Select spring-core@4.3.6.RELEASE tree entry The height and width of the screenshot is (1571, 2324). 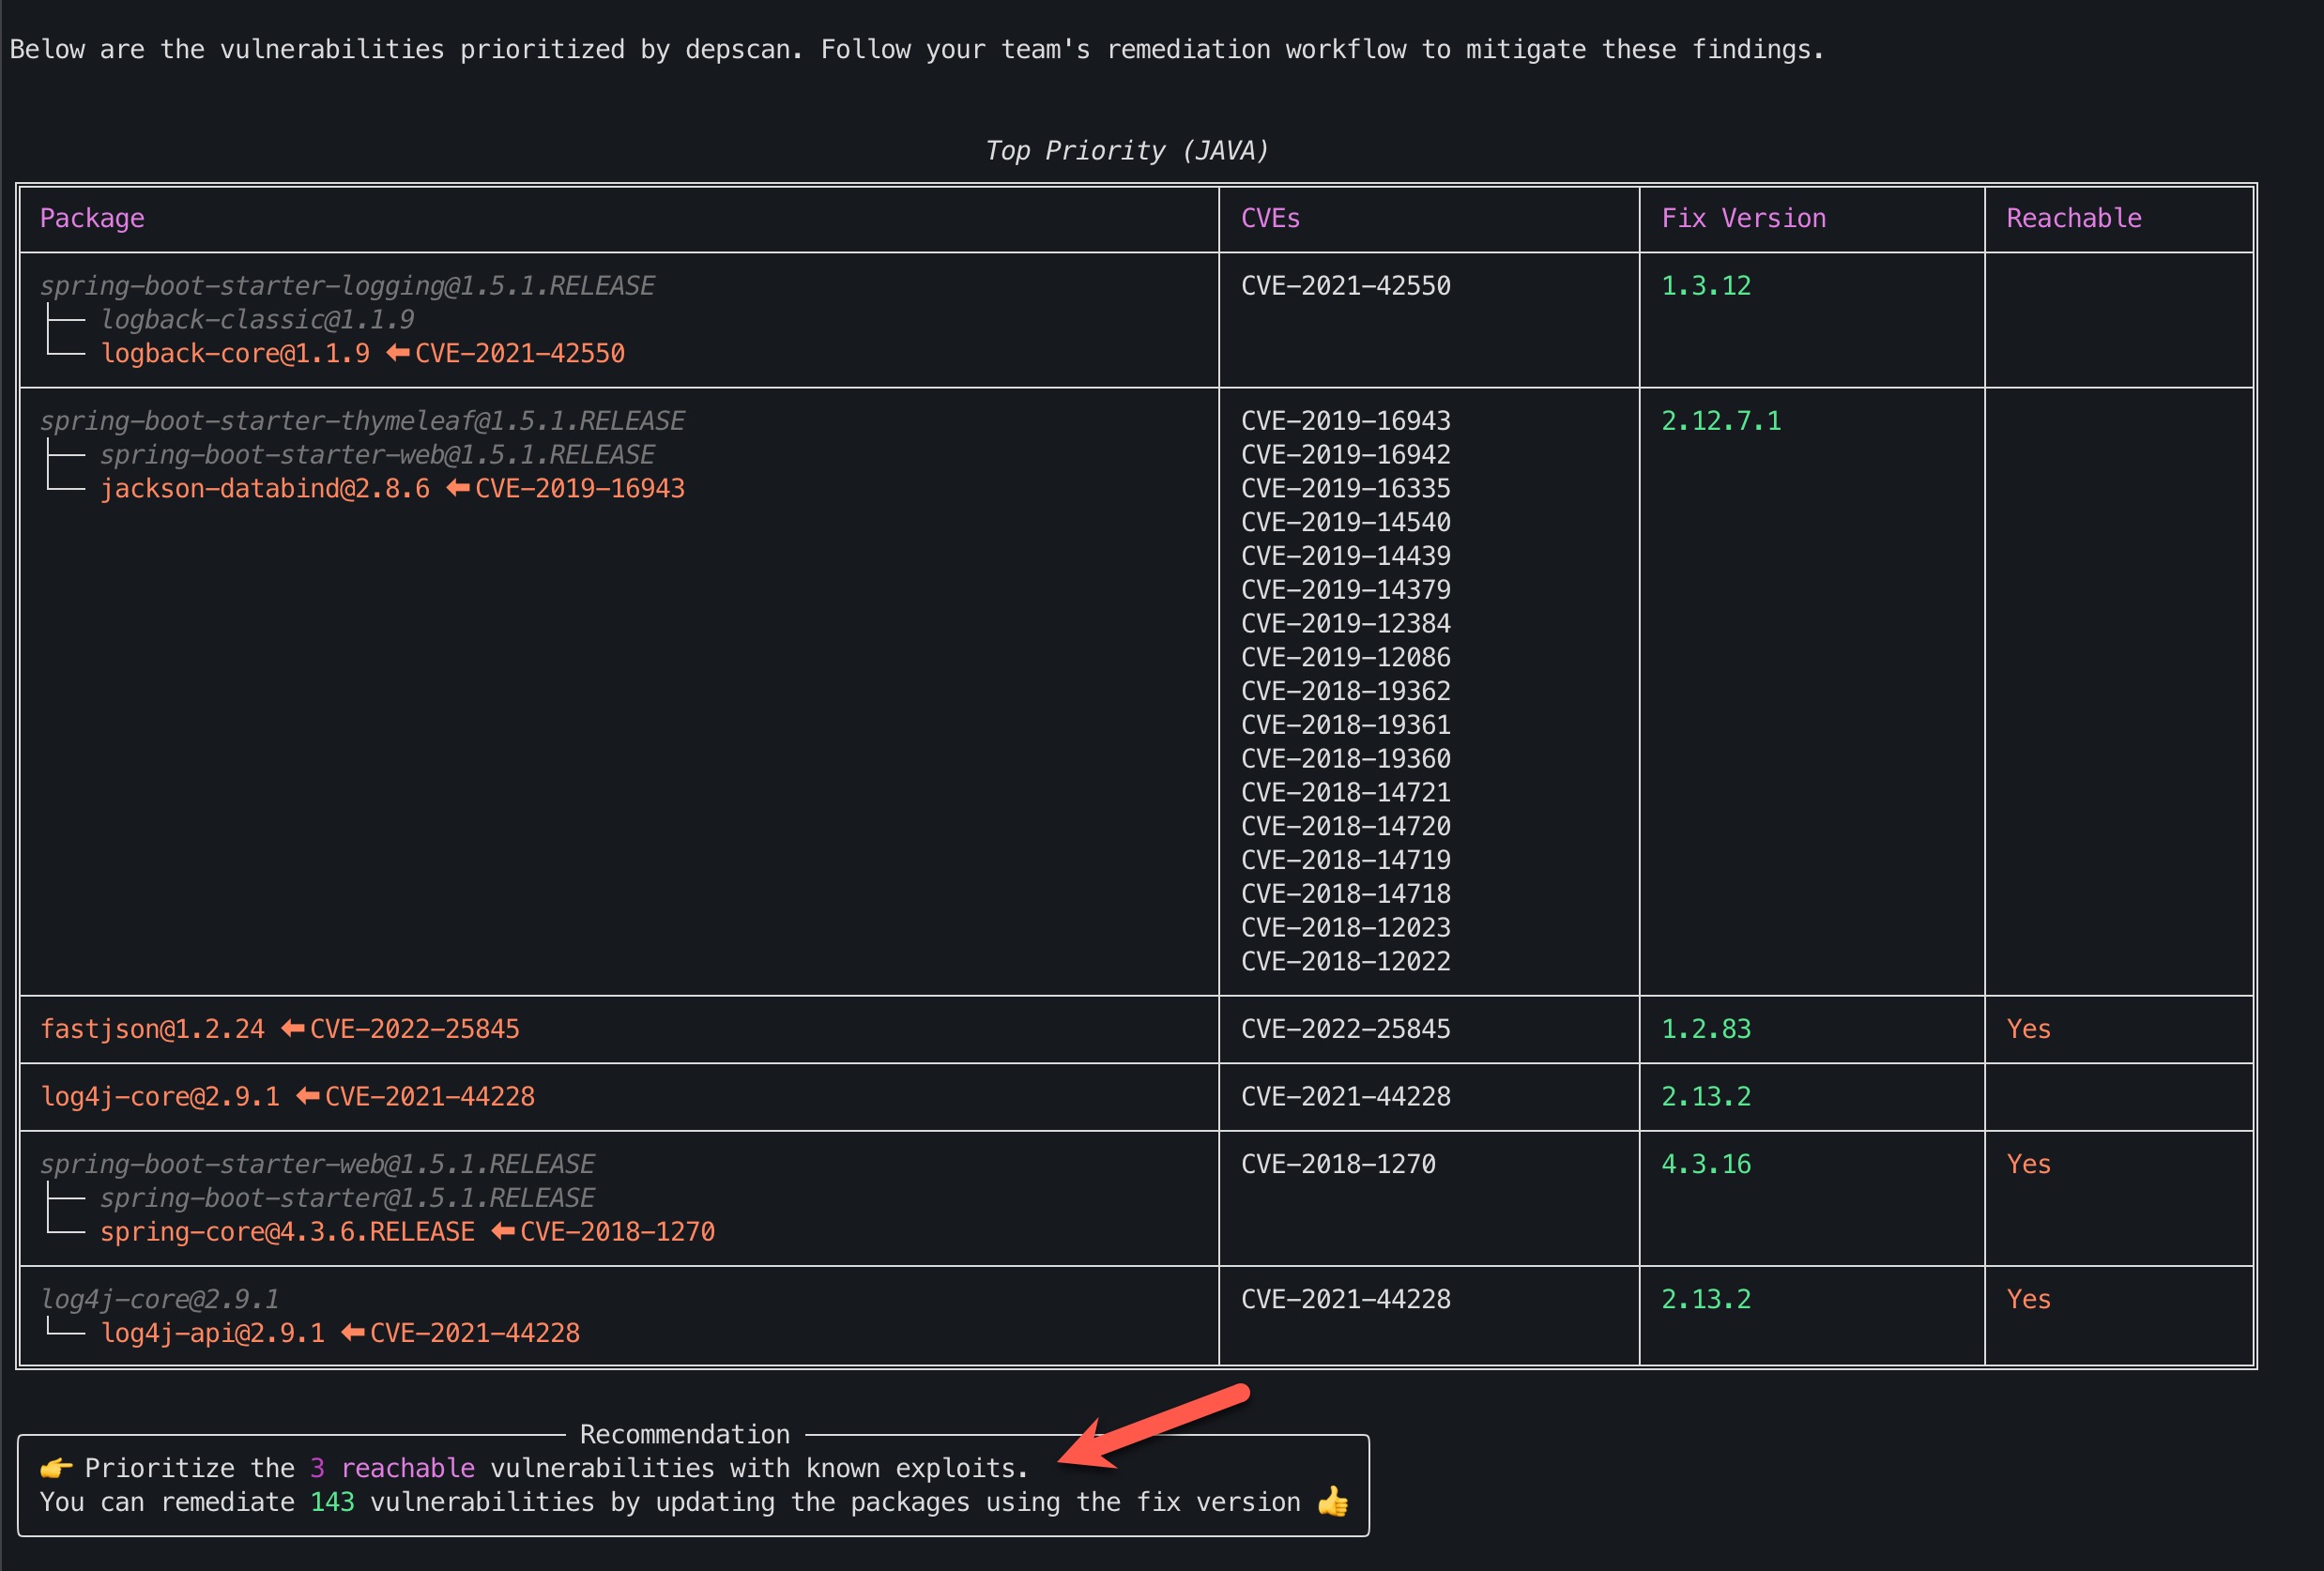[287, 1232]
